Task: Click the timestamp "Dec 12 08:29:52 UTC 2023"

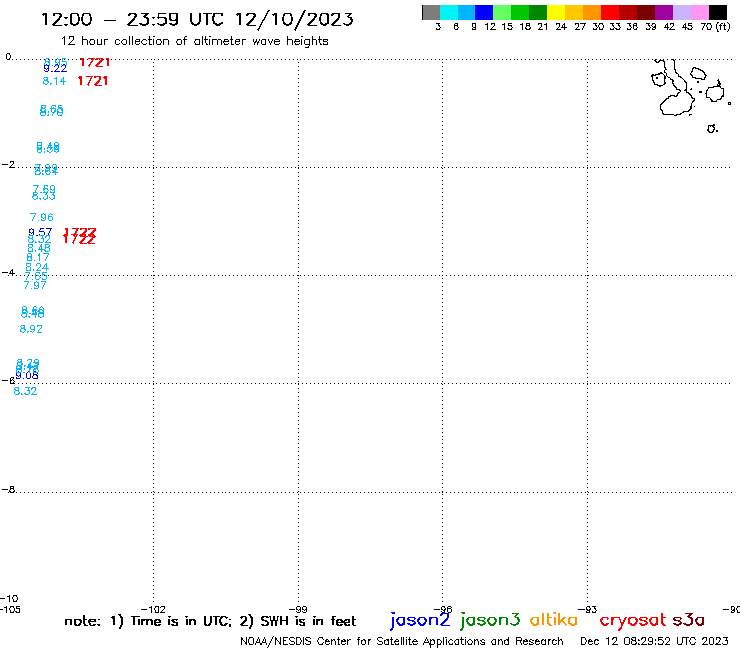Action: tap(654, 642)
